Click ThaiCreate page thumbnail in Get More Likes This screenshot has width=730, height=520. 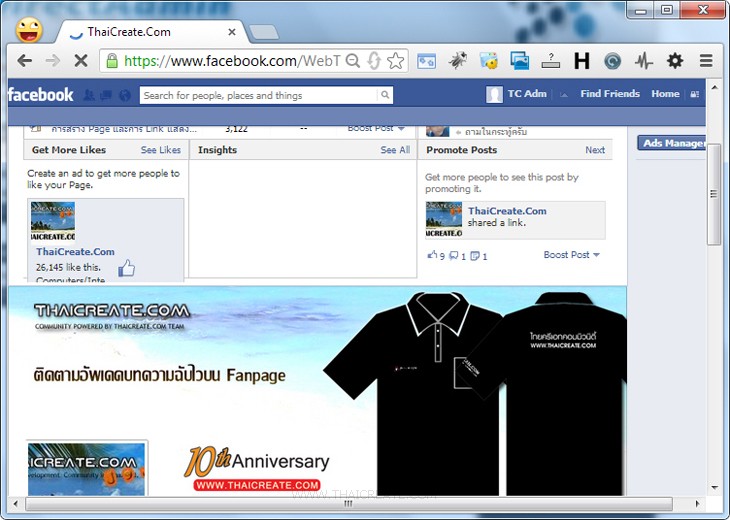click(x=53, y=222)
